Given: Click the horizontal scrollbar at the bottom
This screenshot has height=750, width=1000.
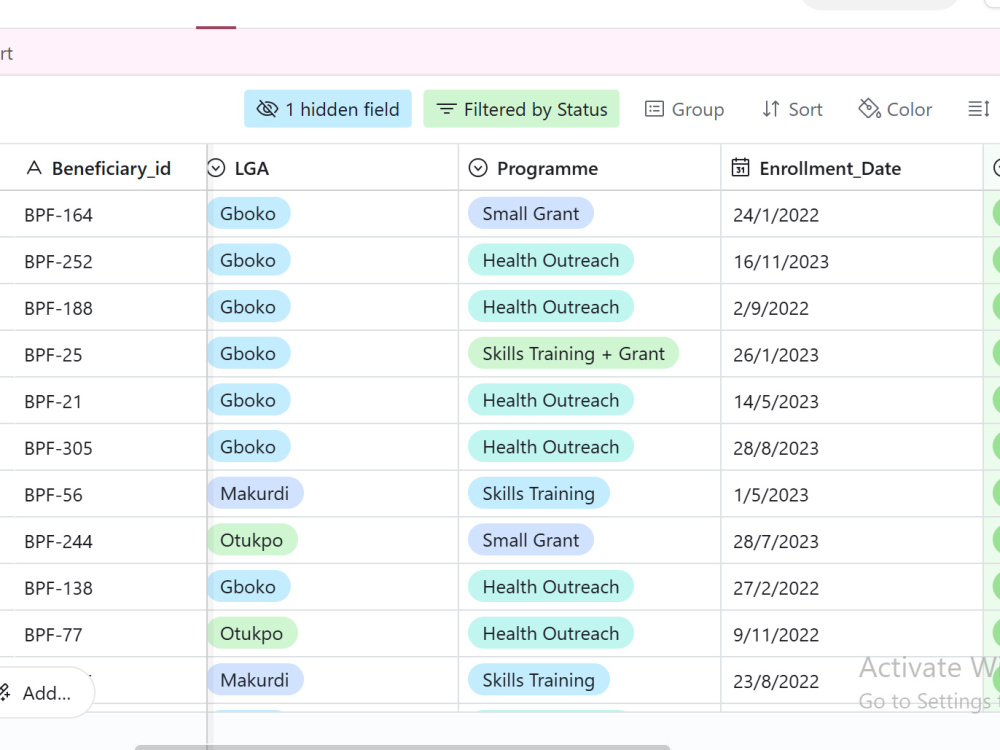Looking at the screenshot, I should tap(402, 747).
